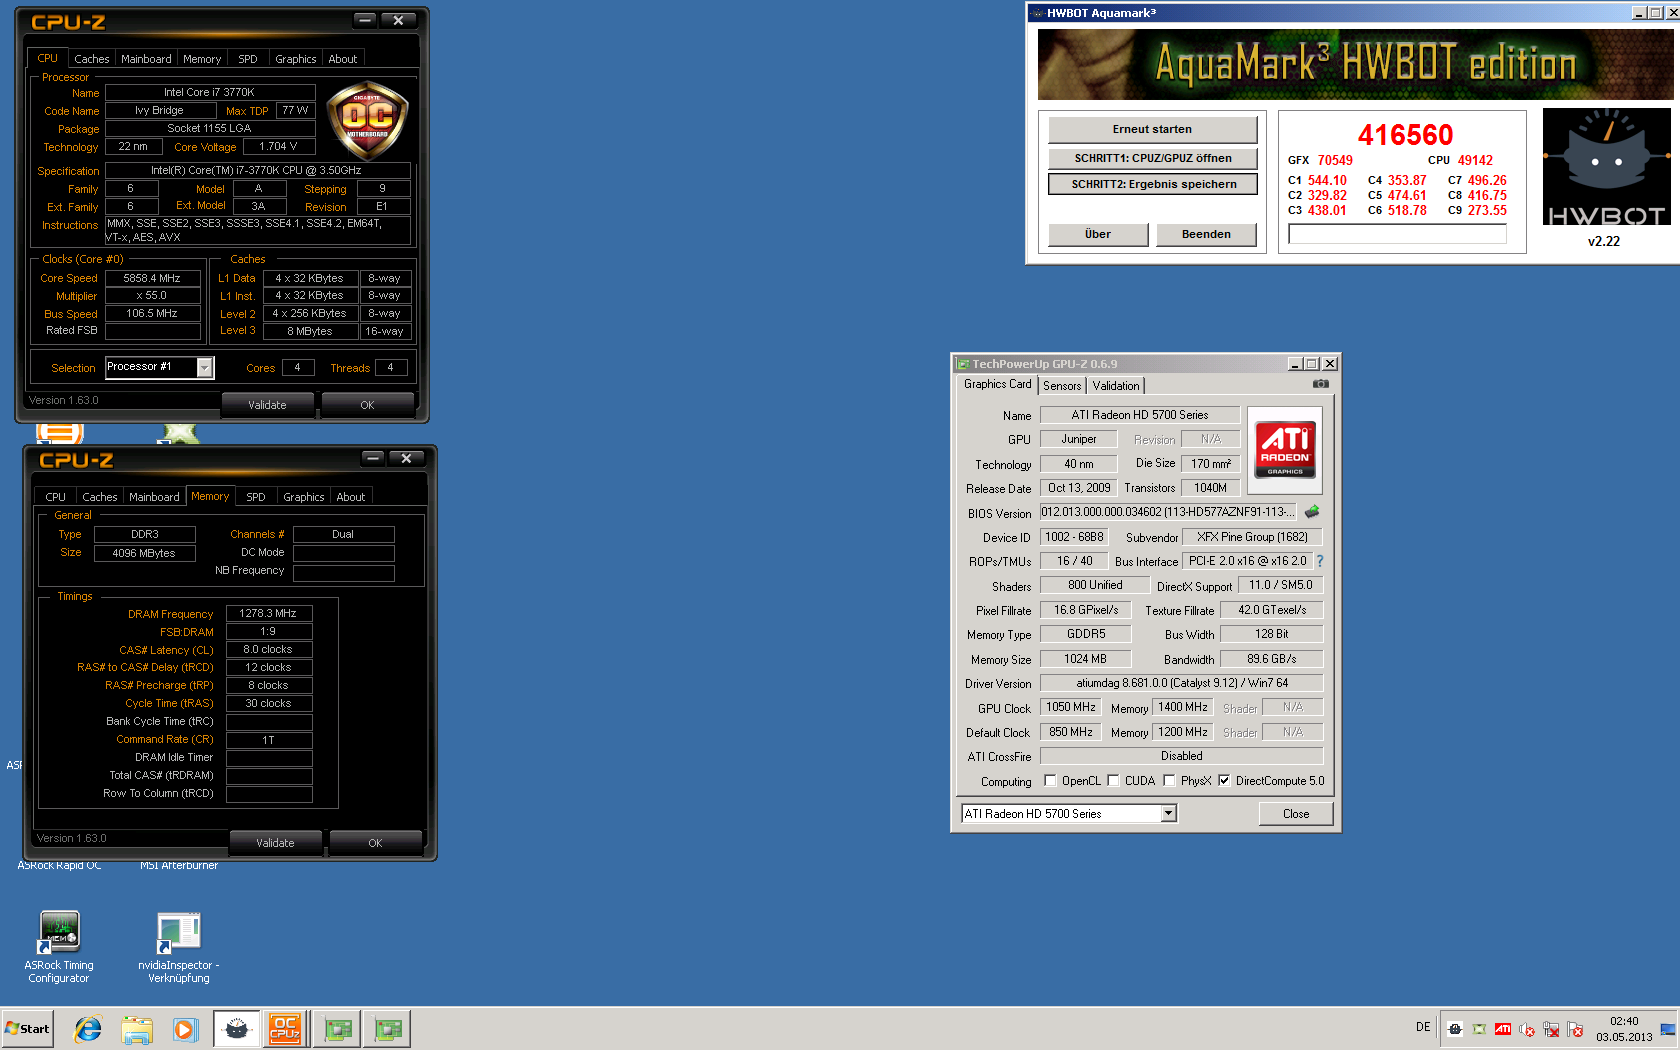Click the muted volume speaker tray icon
1680x1050 pixels.
click(x=1527, y=1029)
